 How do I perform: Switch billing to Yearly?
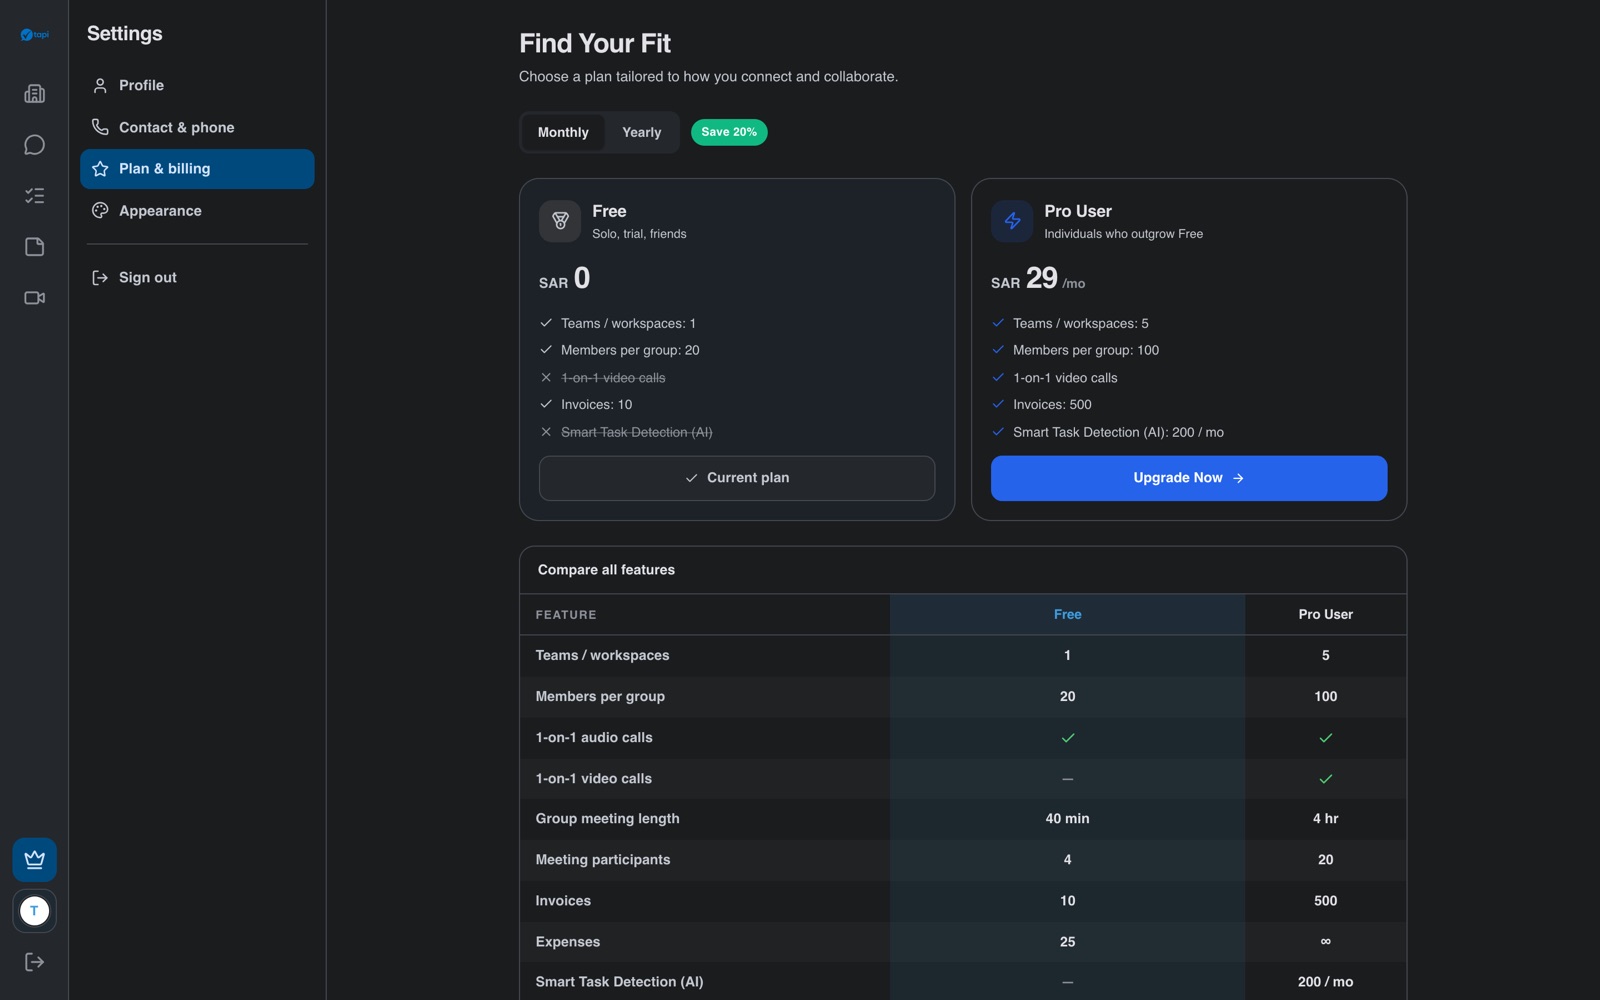[x=641, y=132]
